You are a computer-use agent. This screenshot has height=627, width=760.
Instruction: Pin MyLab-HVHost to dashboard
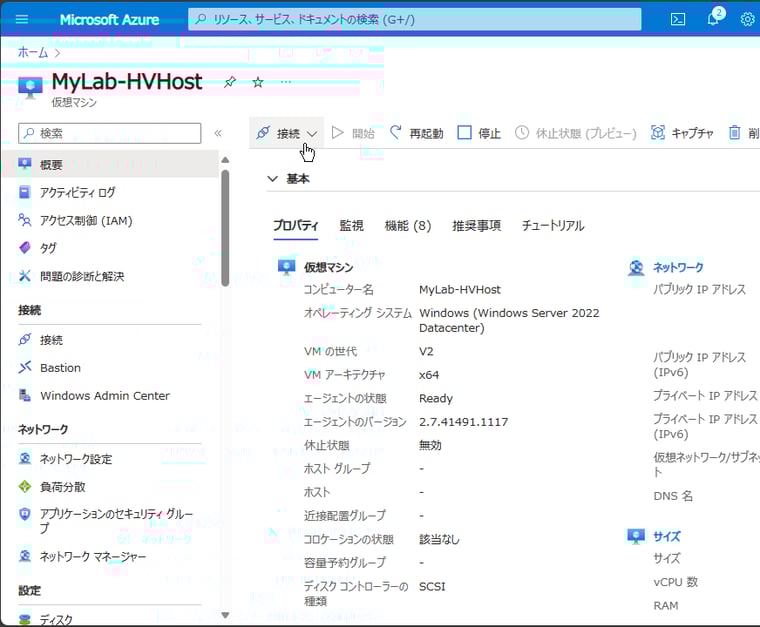pyautogui.click(x=230, y=82)
